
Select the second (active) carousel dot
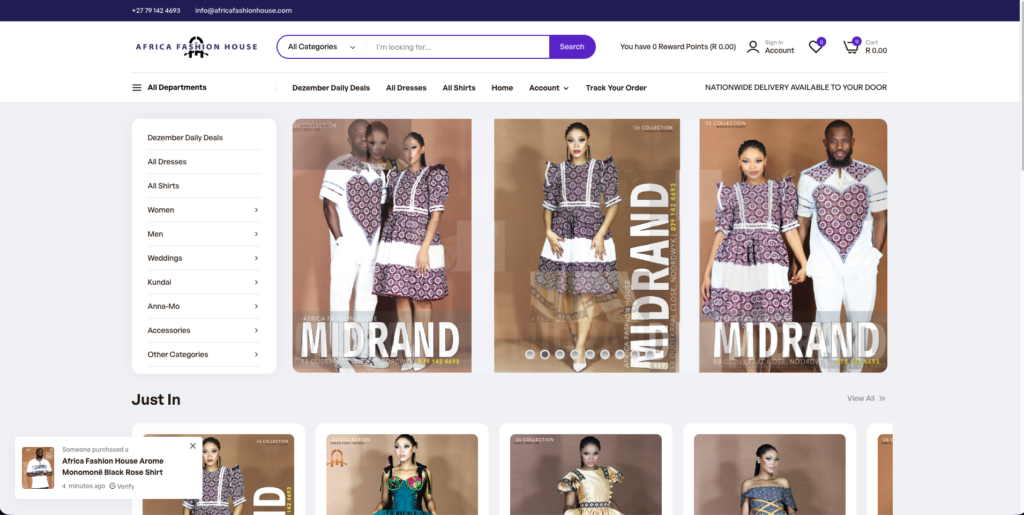[x=545, y=354]
